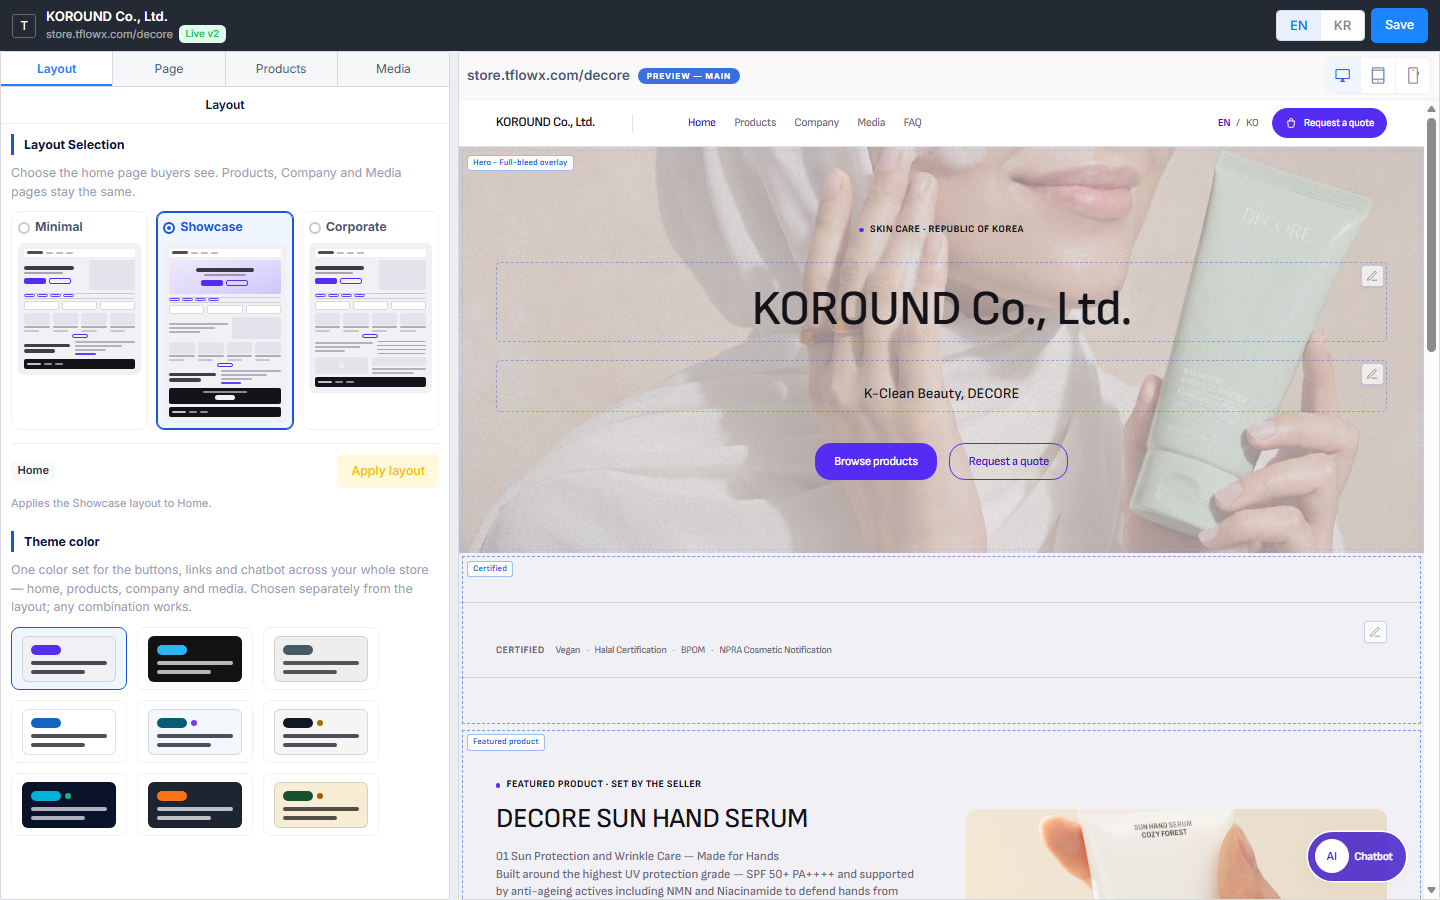Viewport: 1440px width, 900px height.
Task: Click the outlined Request a quote hero button
Action: (1008, 461)
